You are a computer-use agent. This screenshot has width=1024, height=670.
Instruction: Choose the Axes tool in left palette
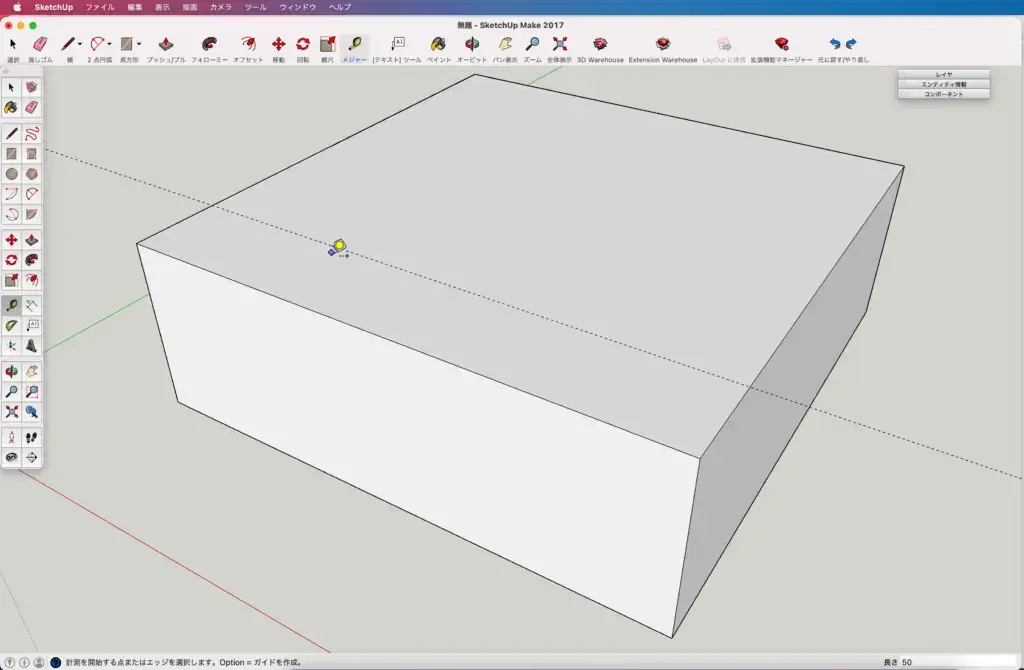click(x=11, y=346)
